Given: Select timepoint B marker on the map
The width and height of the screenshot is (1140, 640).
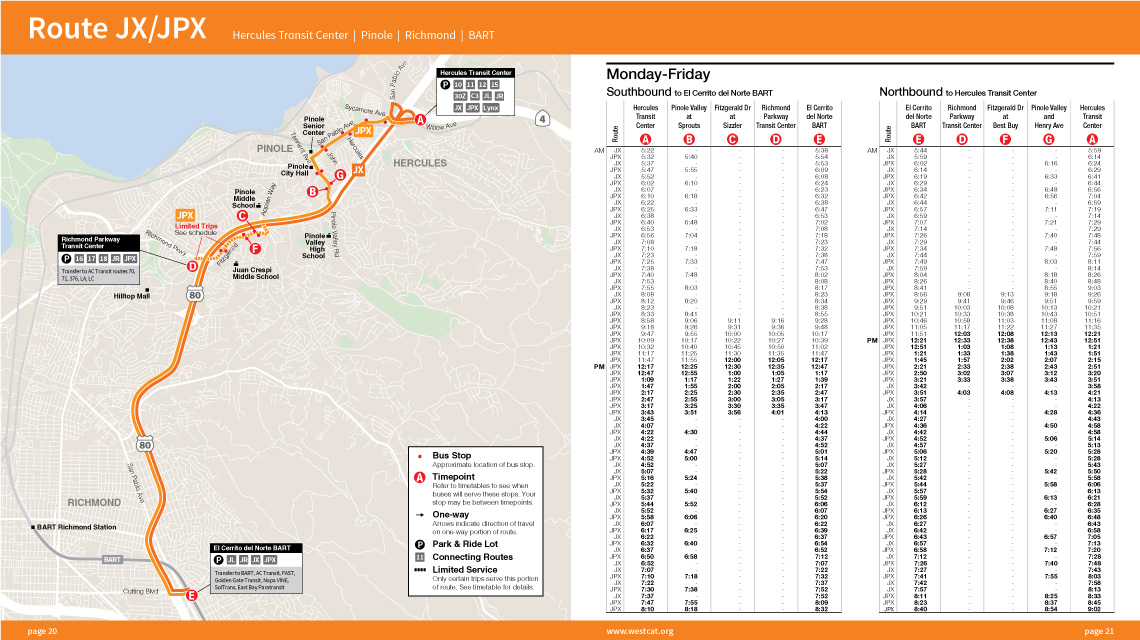Looking at the screenshot, I should click(312, 191).
